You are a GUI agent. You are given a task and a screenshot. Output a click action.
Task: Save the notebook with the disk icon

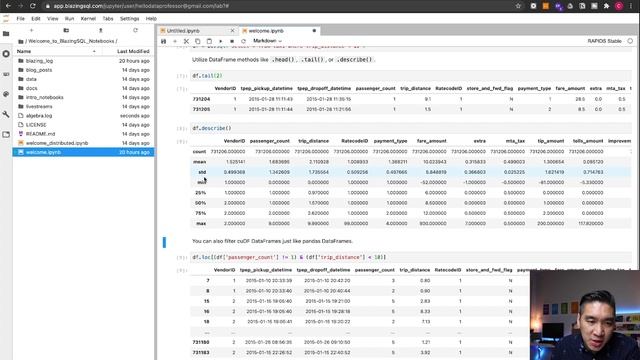164,41
